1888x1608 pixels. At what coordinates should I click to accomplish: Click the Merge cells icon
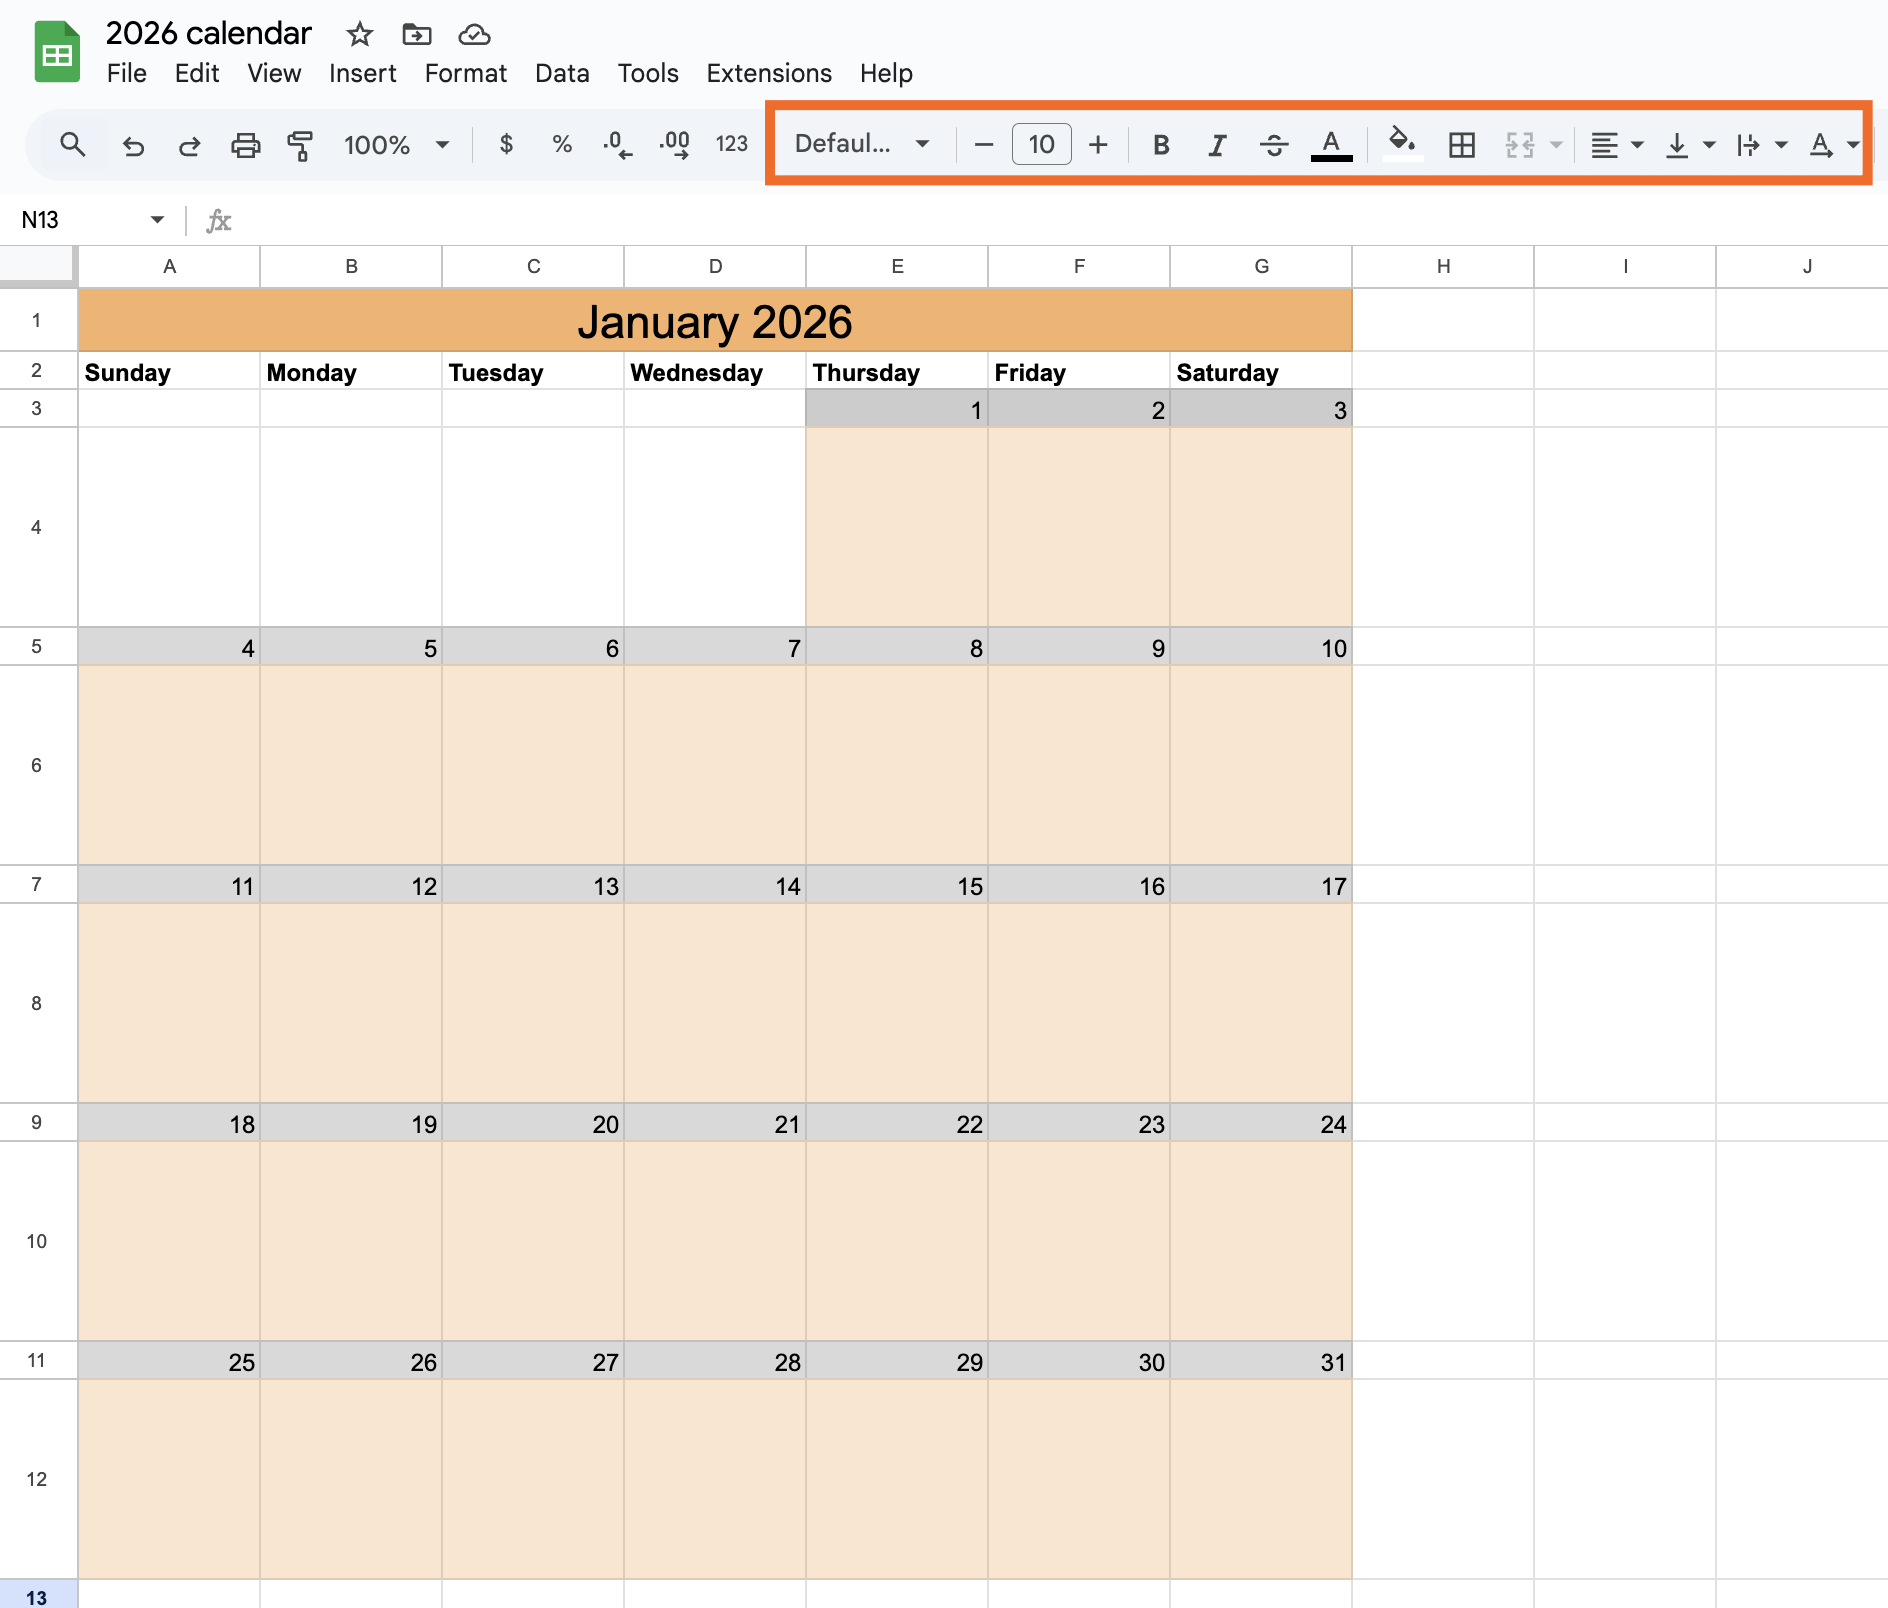pyautogui.click(x=1518, y=145)
